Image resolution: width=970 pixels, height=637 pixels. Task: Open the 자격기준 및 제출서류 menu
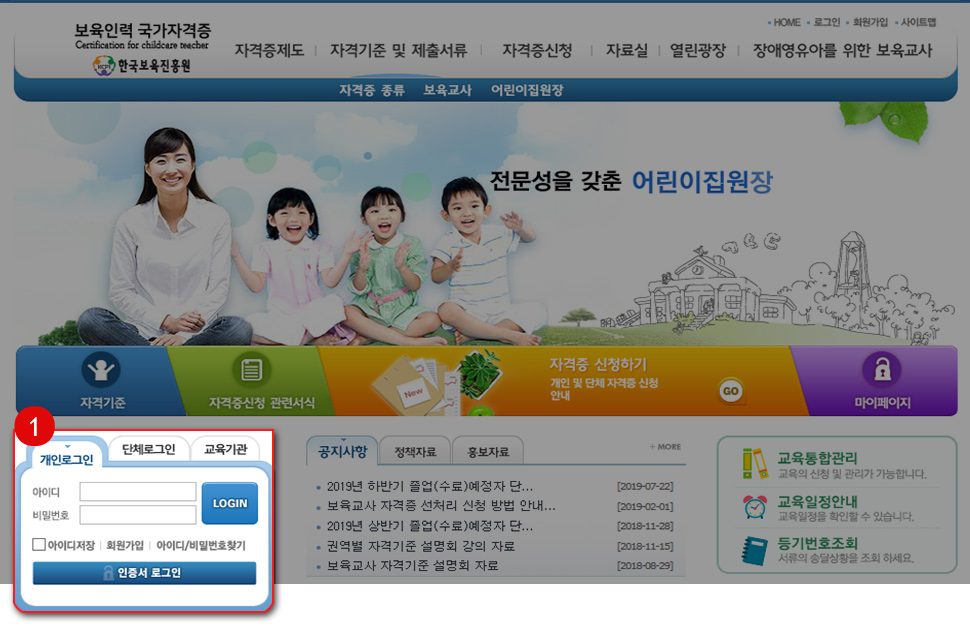[397, 49]
